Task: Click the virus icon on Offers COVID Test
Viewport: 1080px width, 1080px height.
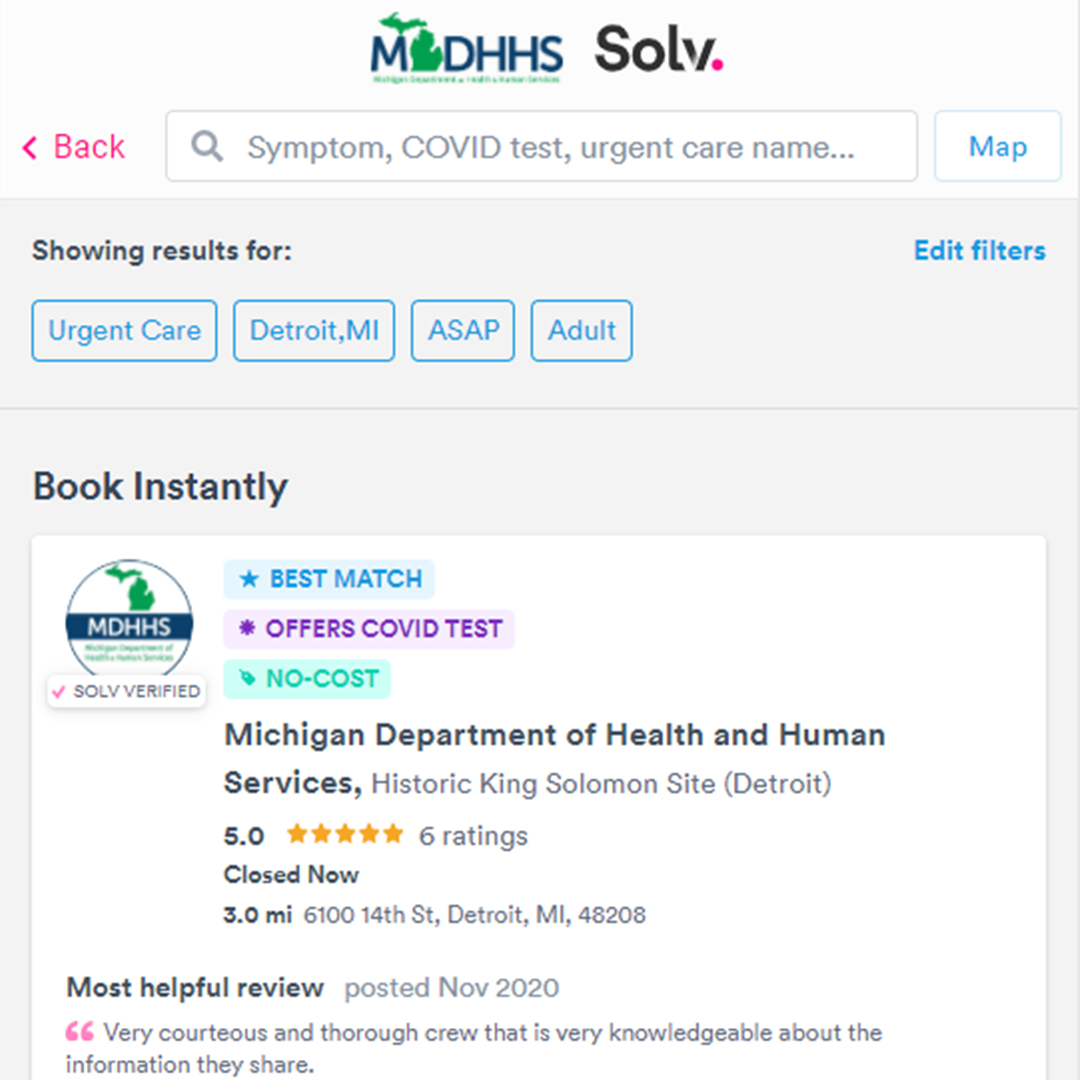Action: coord(247,627)
